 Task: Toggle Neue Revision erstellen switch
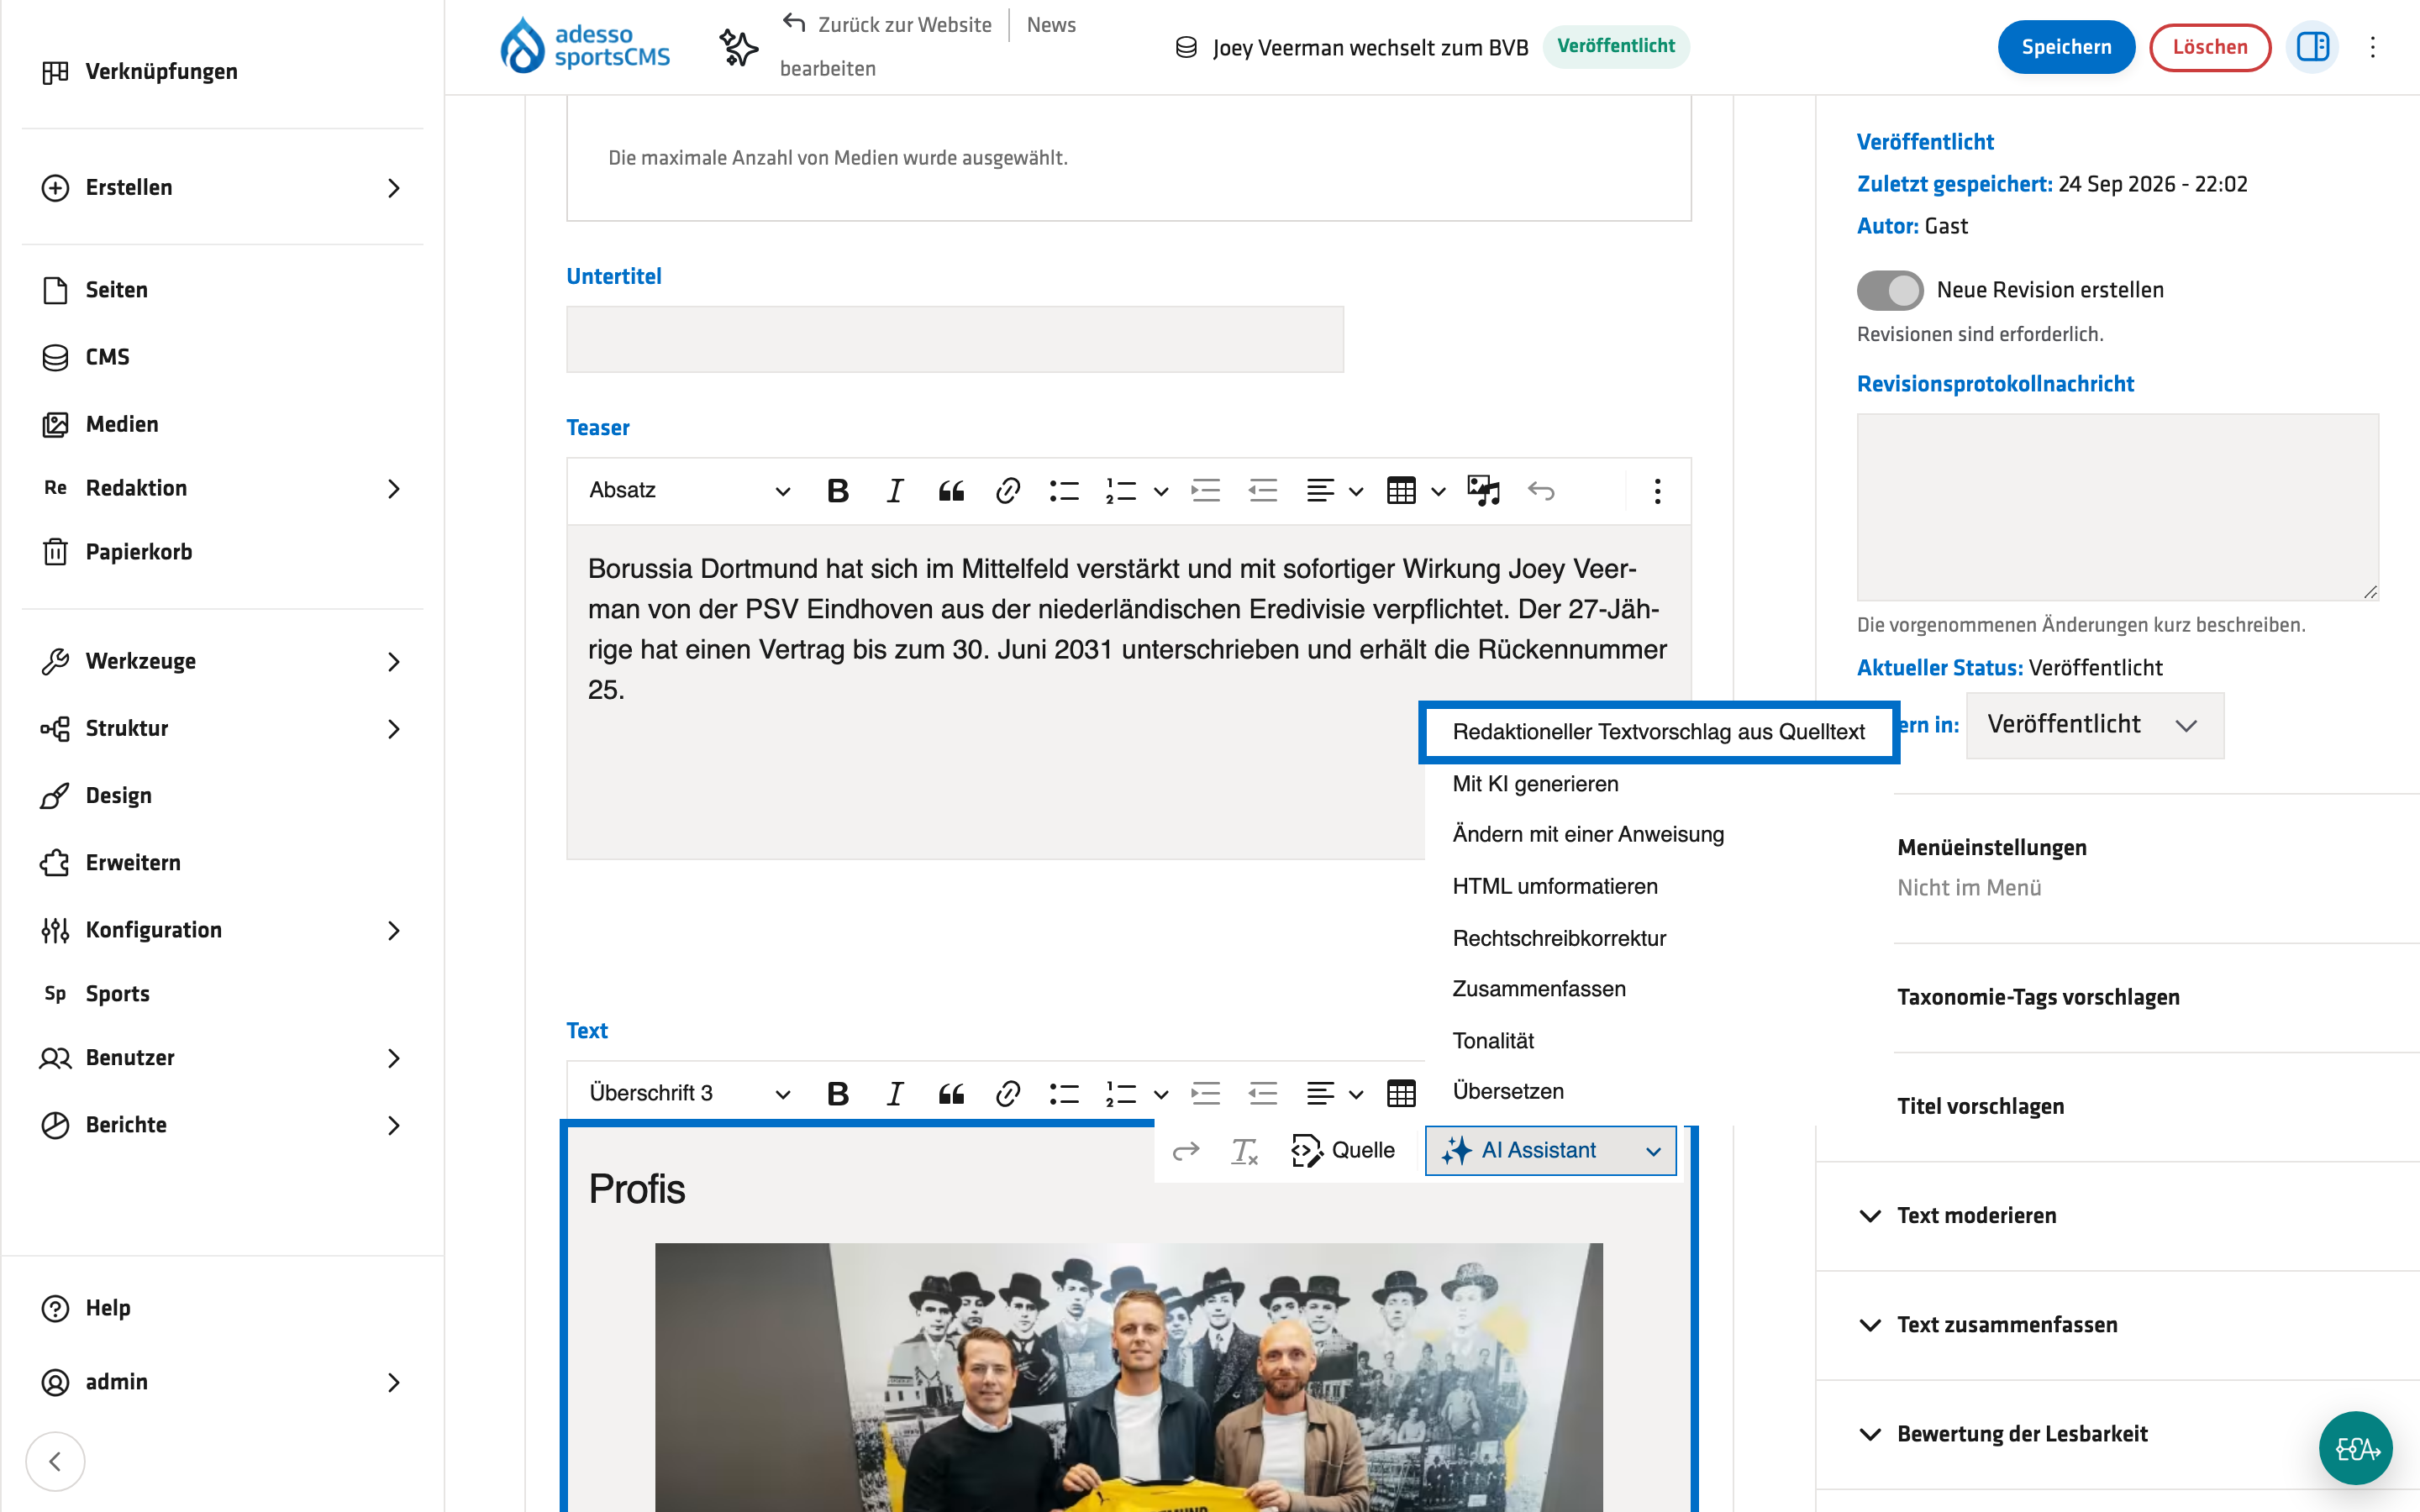coord(1890,290)
